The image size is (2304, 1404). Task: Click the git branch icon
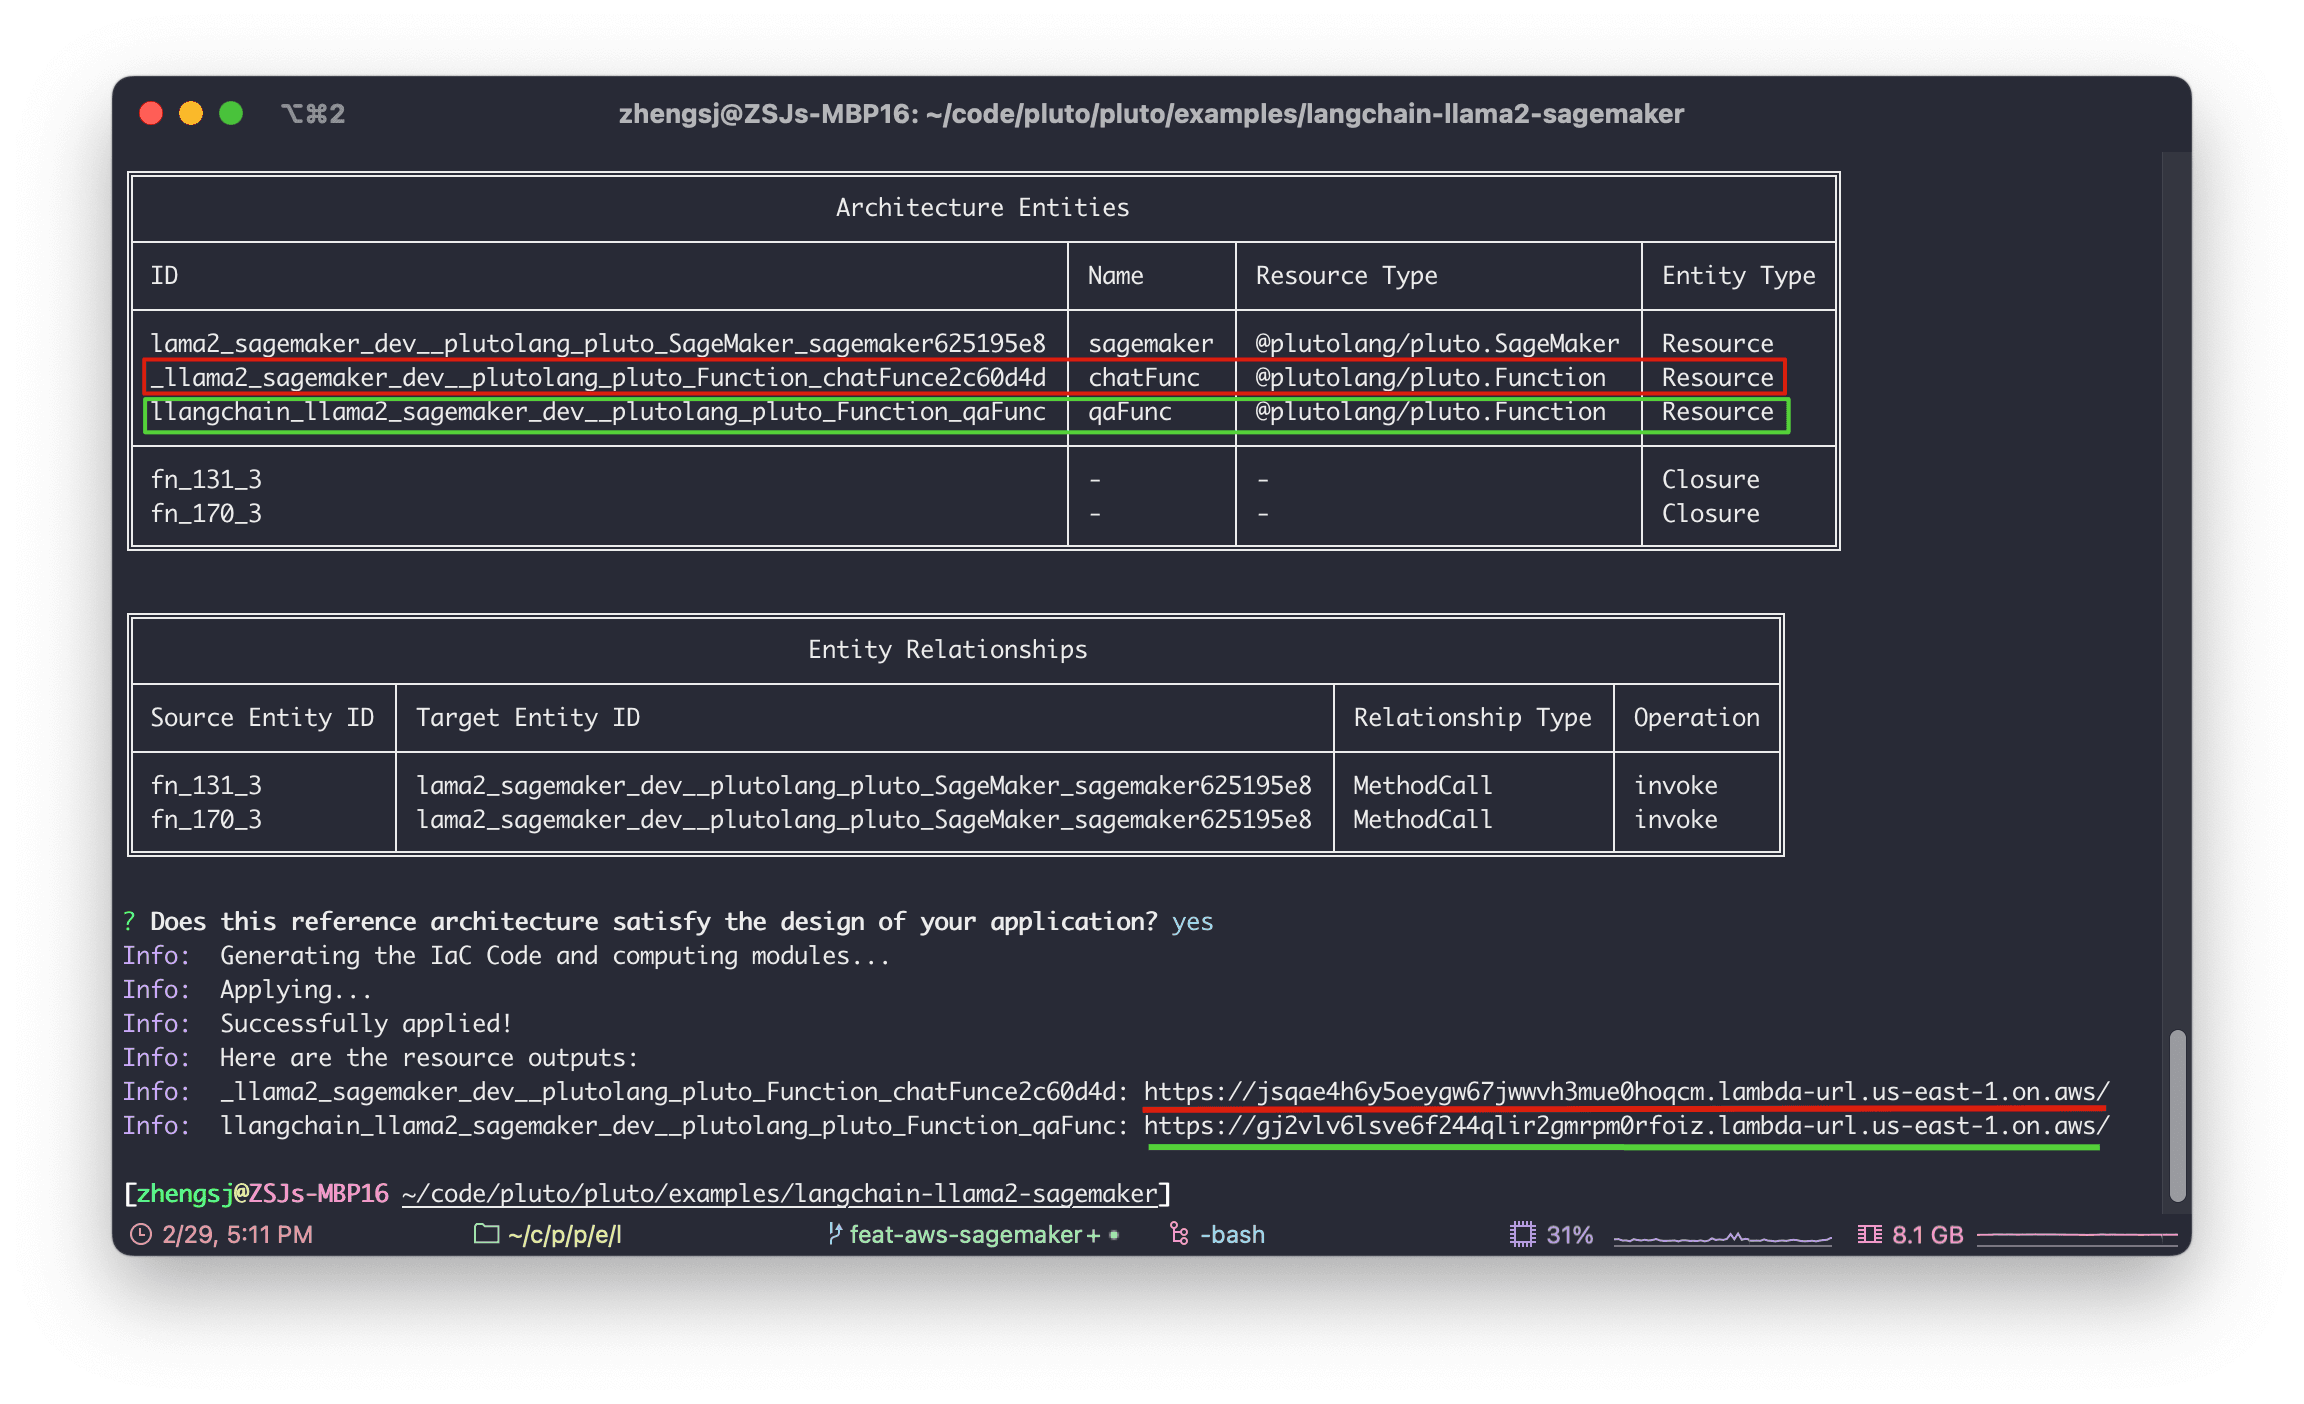834,1234
